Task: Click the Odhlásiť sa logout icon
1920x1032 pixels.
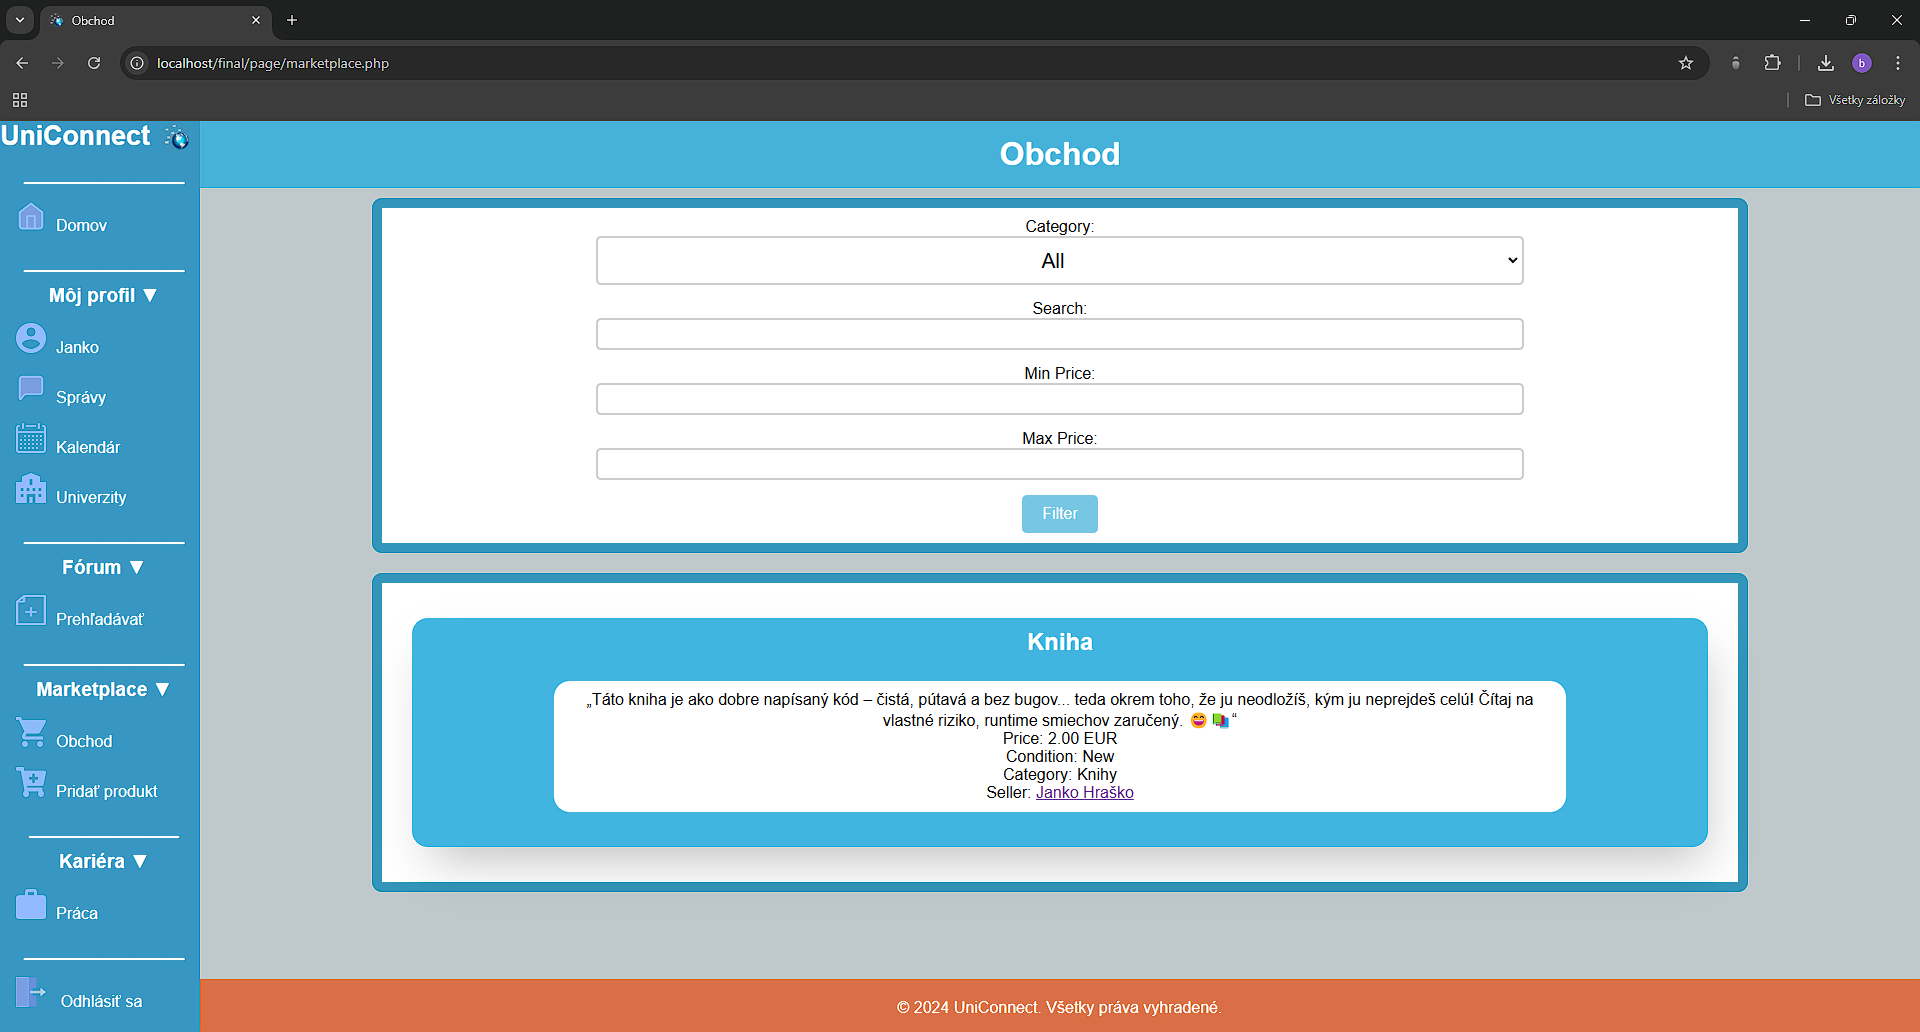Action: (31, 992)
